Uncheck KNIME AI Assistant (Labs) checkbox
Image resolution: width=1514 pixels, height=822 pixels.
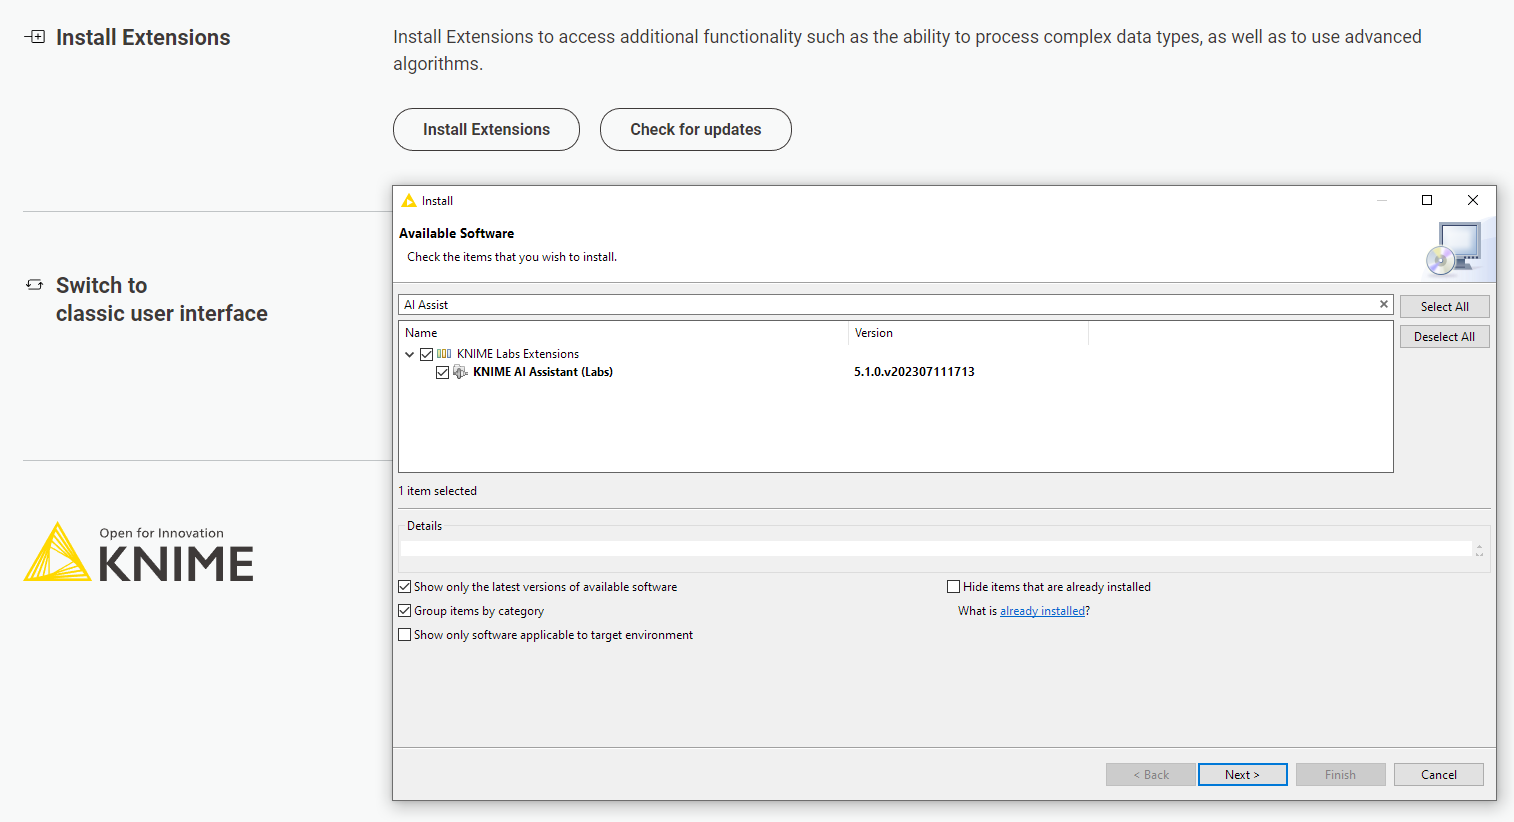click(442, 372)
